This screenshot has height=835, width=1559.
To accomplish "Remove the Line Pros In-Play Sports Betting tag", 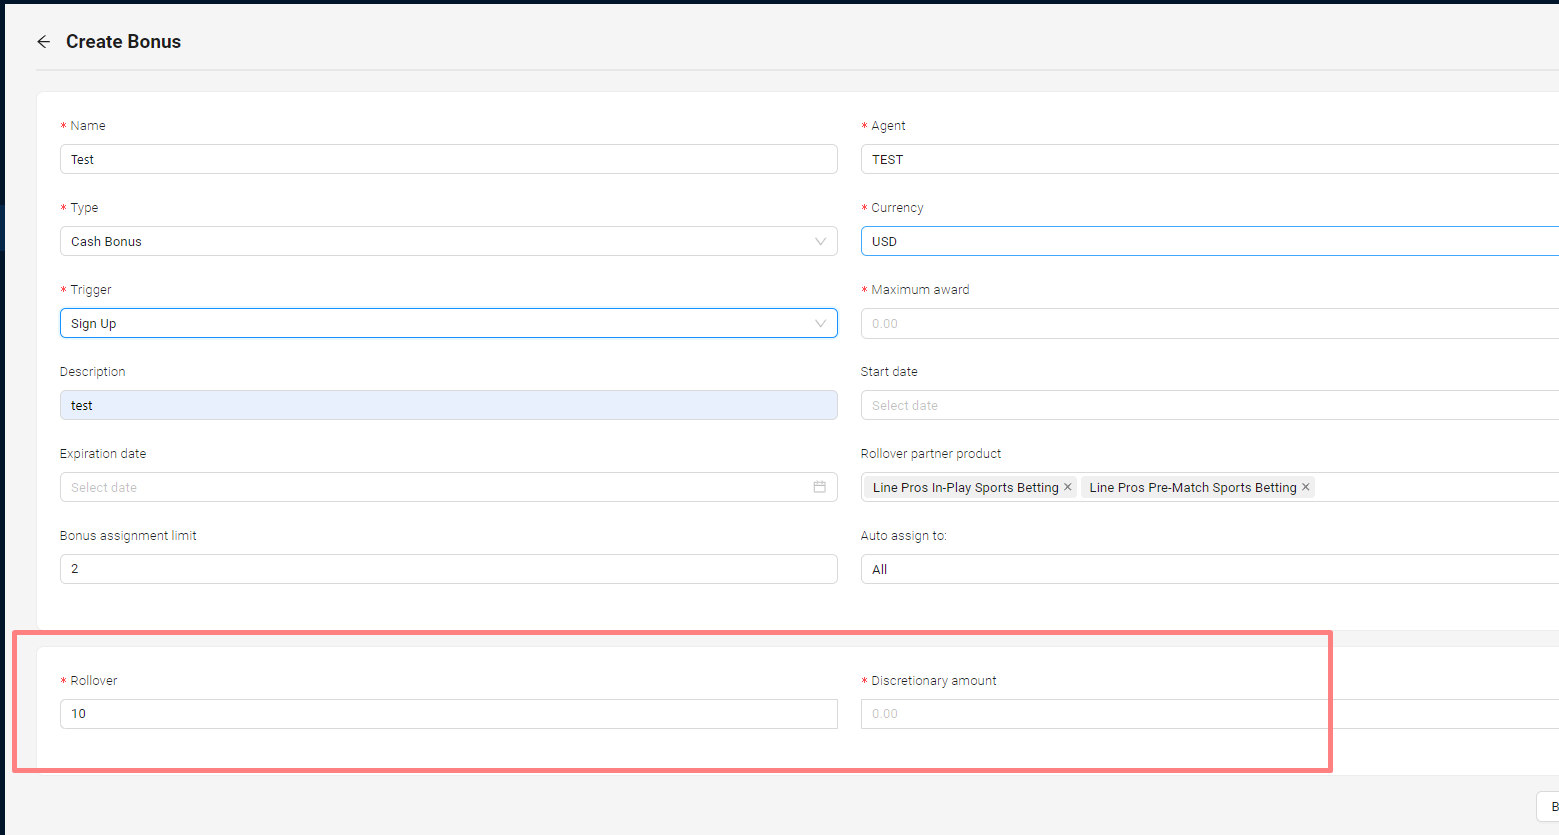I will pyautogui.click(x=1067, y=487).
